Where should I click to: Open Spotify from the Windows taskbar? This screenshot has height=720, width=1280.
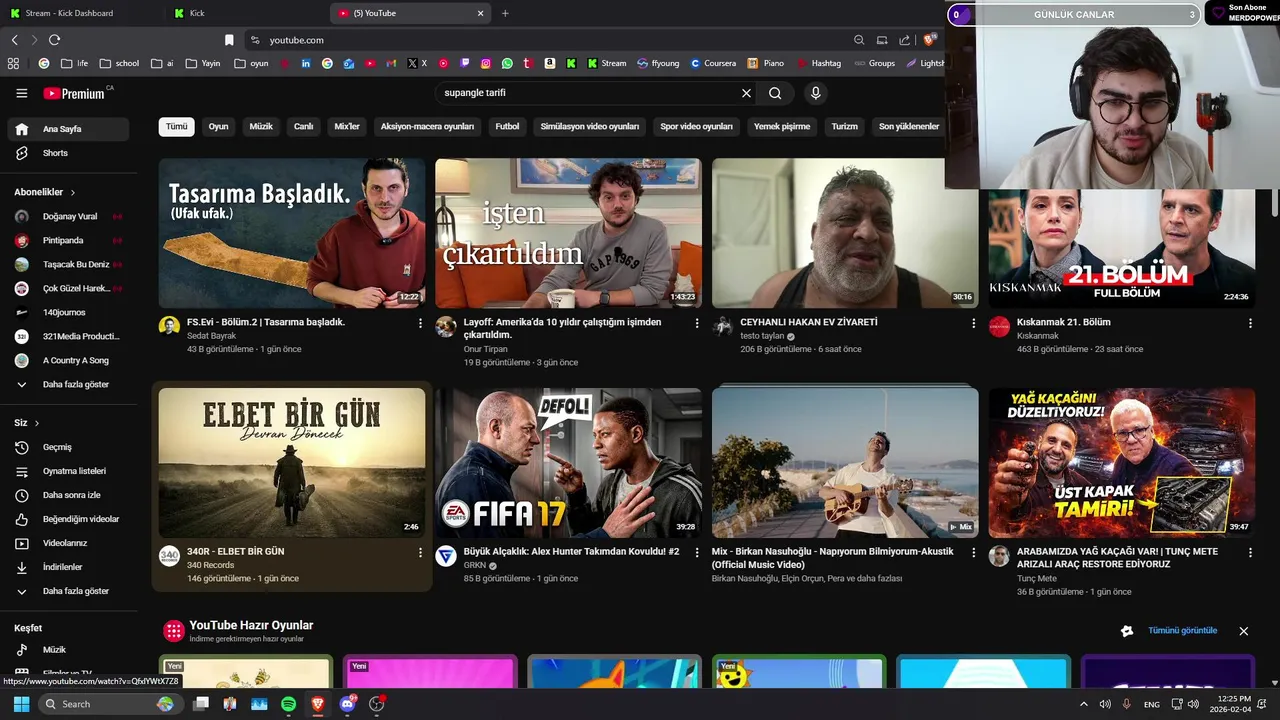[x=288, y=704]
